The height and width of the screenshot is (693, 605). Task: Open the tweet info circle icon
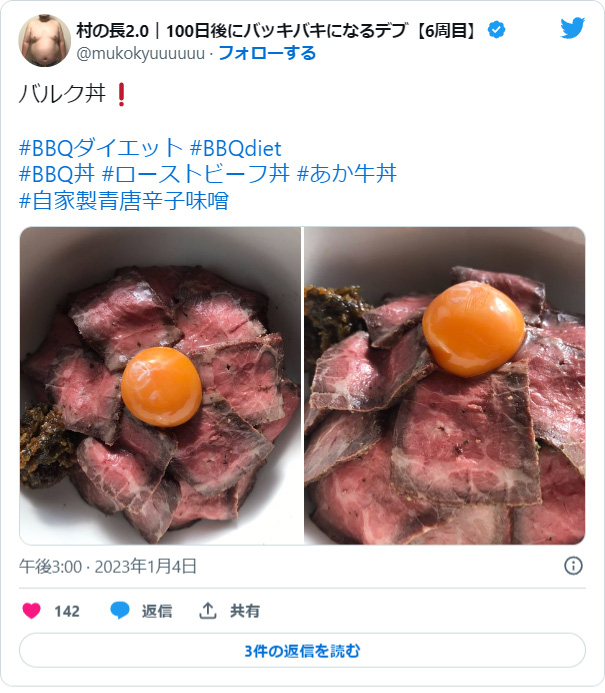coord(573,566)
